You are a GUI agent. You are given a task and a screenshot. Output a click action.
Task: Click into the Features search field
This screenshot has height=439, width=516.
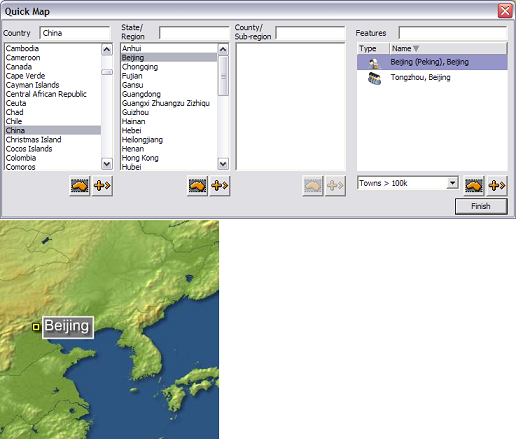[453, 33]
